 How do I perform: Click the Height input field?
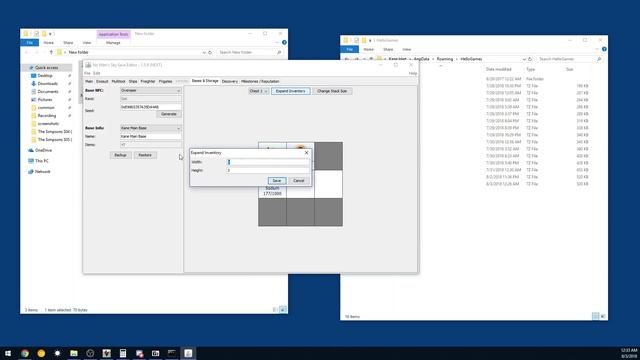pos(268,170)
